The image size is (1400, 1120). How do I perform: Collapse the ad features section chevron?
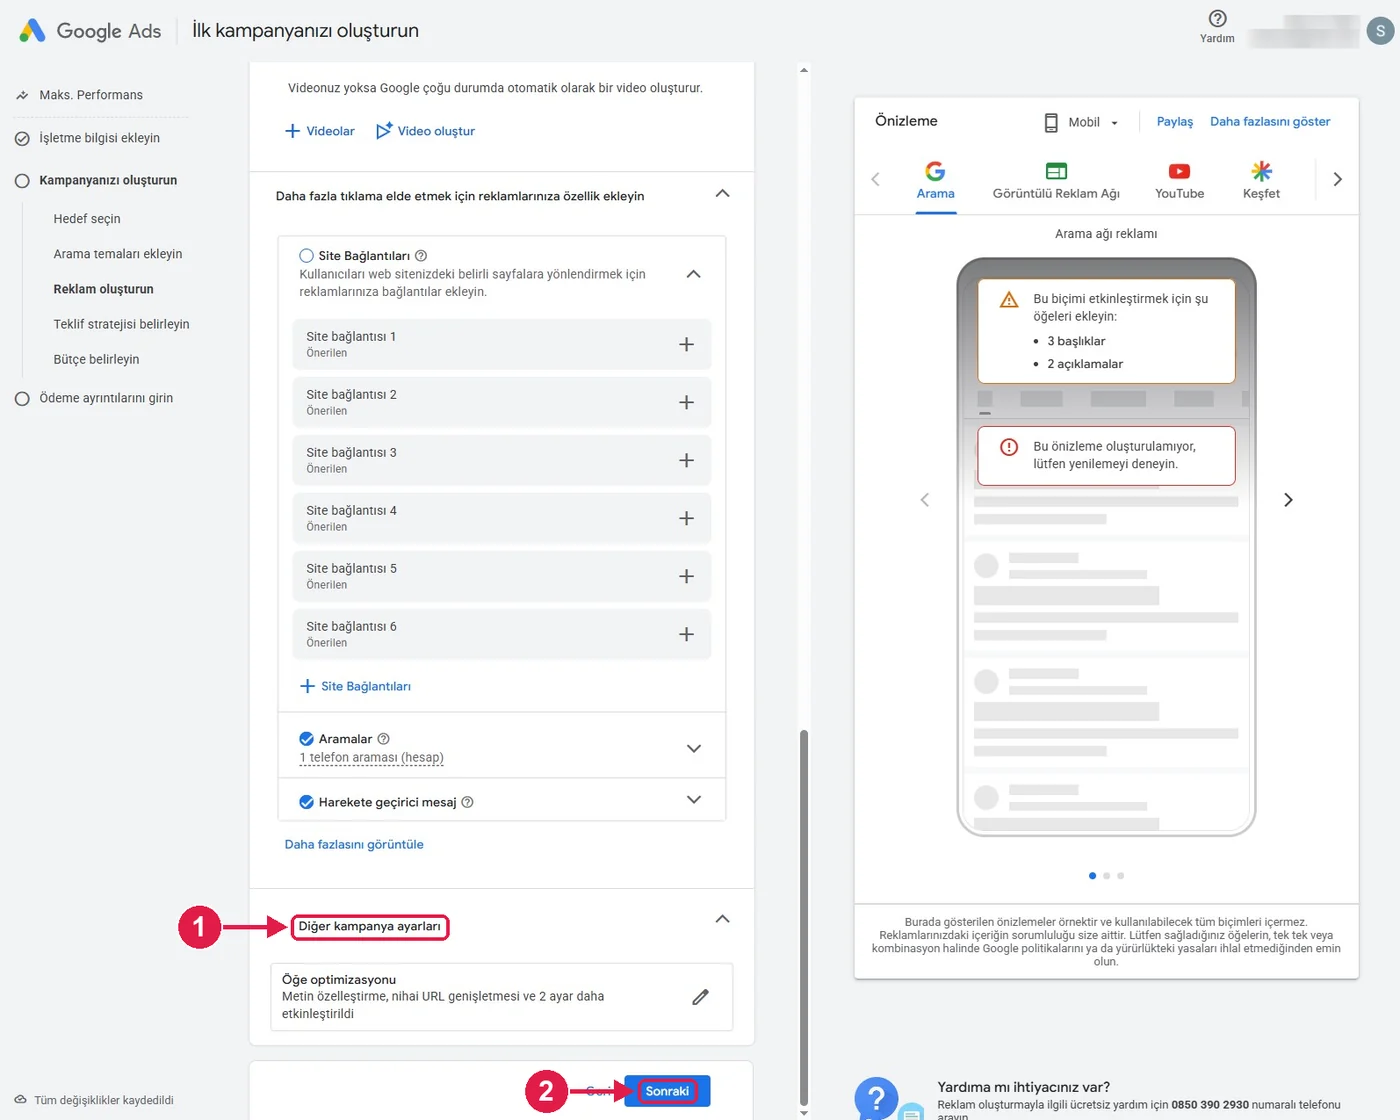pos(722,194)
